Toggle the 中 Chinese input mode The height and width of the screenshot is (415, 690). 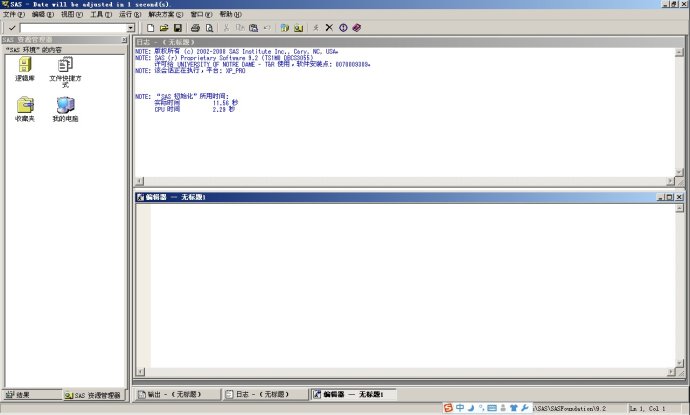click(460, 408)
